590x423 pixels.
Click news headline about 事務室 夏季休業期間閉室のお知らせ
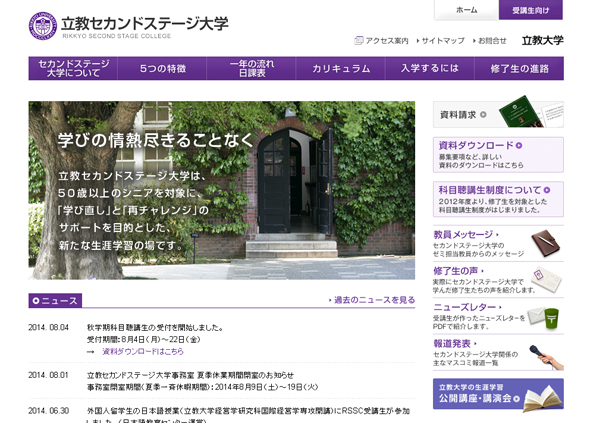[x=190, y=375]
